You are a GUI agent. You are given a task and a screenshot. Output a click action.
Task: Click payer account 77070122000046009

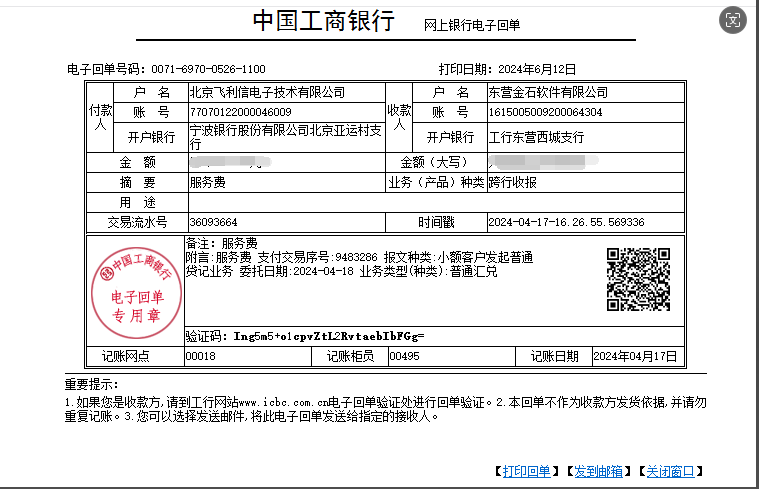pos(241,112)
